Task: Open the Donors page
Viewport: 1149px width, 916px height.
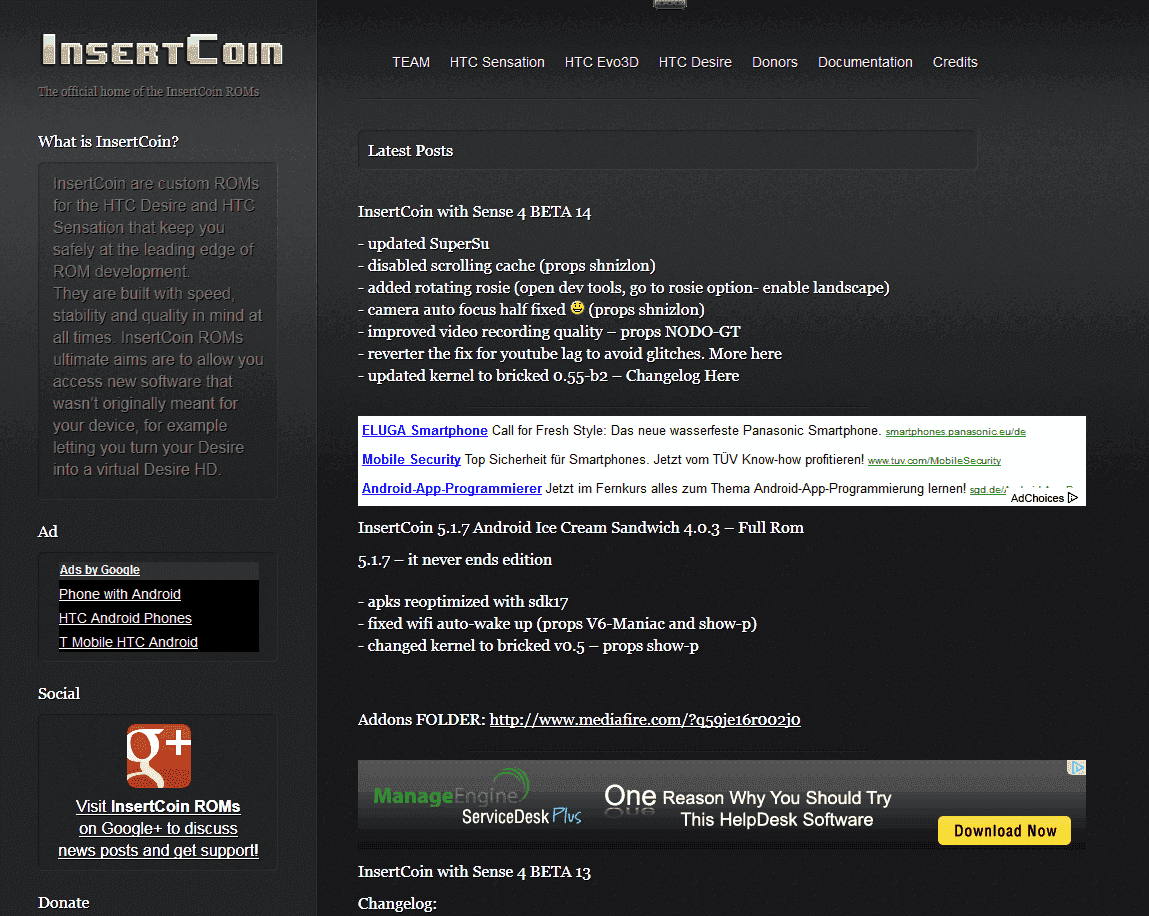Action: (775, 62)
